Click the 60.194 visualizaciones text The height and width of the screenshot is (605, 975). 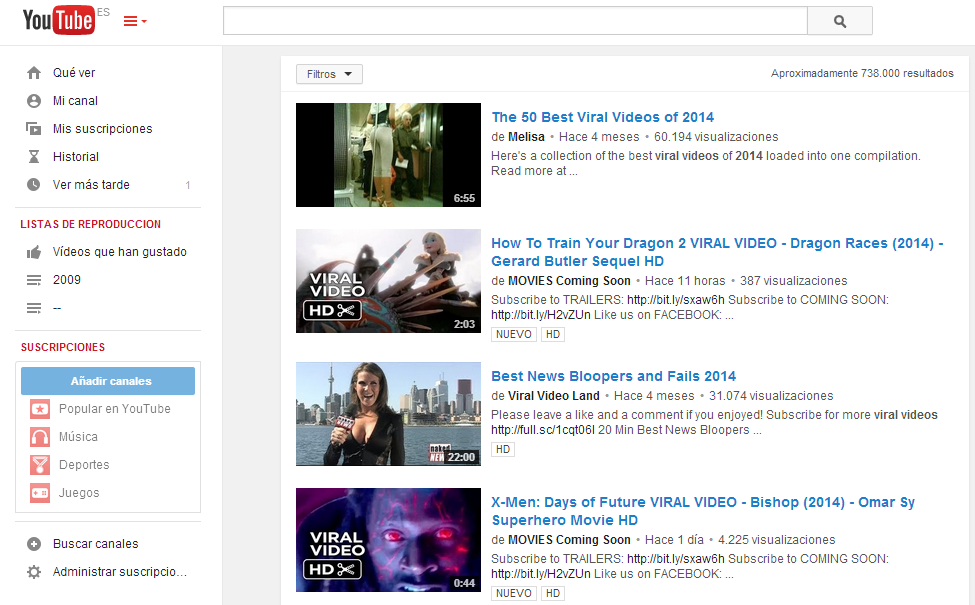(x=716, y=137)
